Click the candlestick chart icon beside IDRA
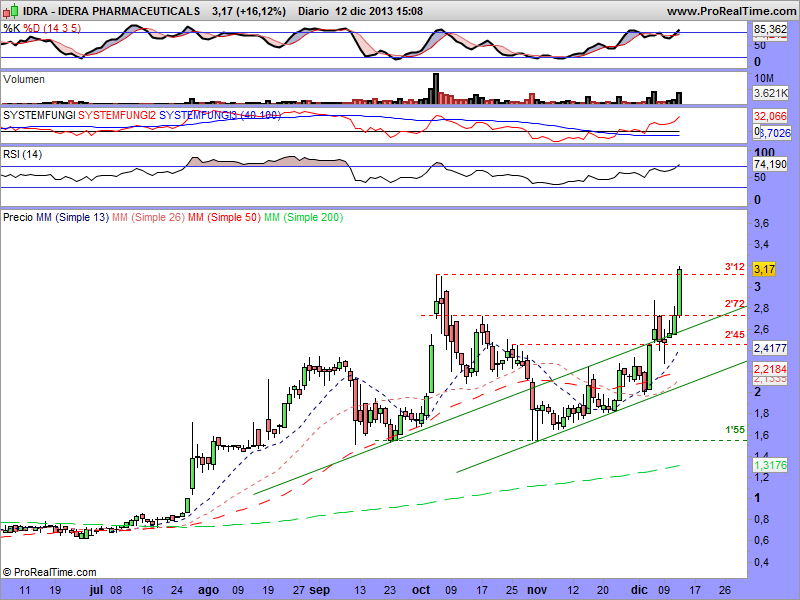800x600 pixels. tap(10, 10)
